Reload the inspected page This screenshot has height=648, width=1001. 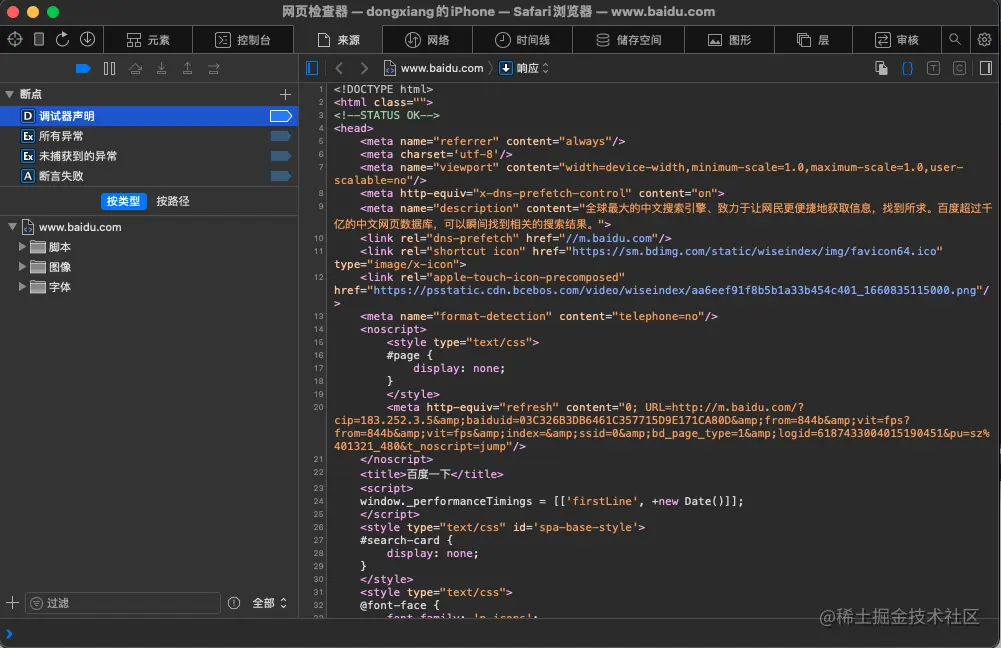point(63,39)
